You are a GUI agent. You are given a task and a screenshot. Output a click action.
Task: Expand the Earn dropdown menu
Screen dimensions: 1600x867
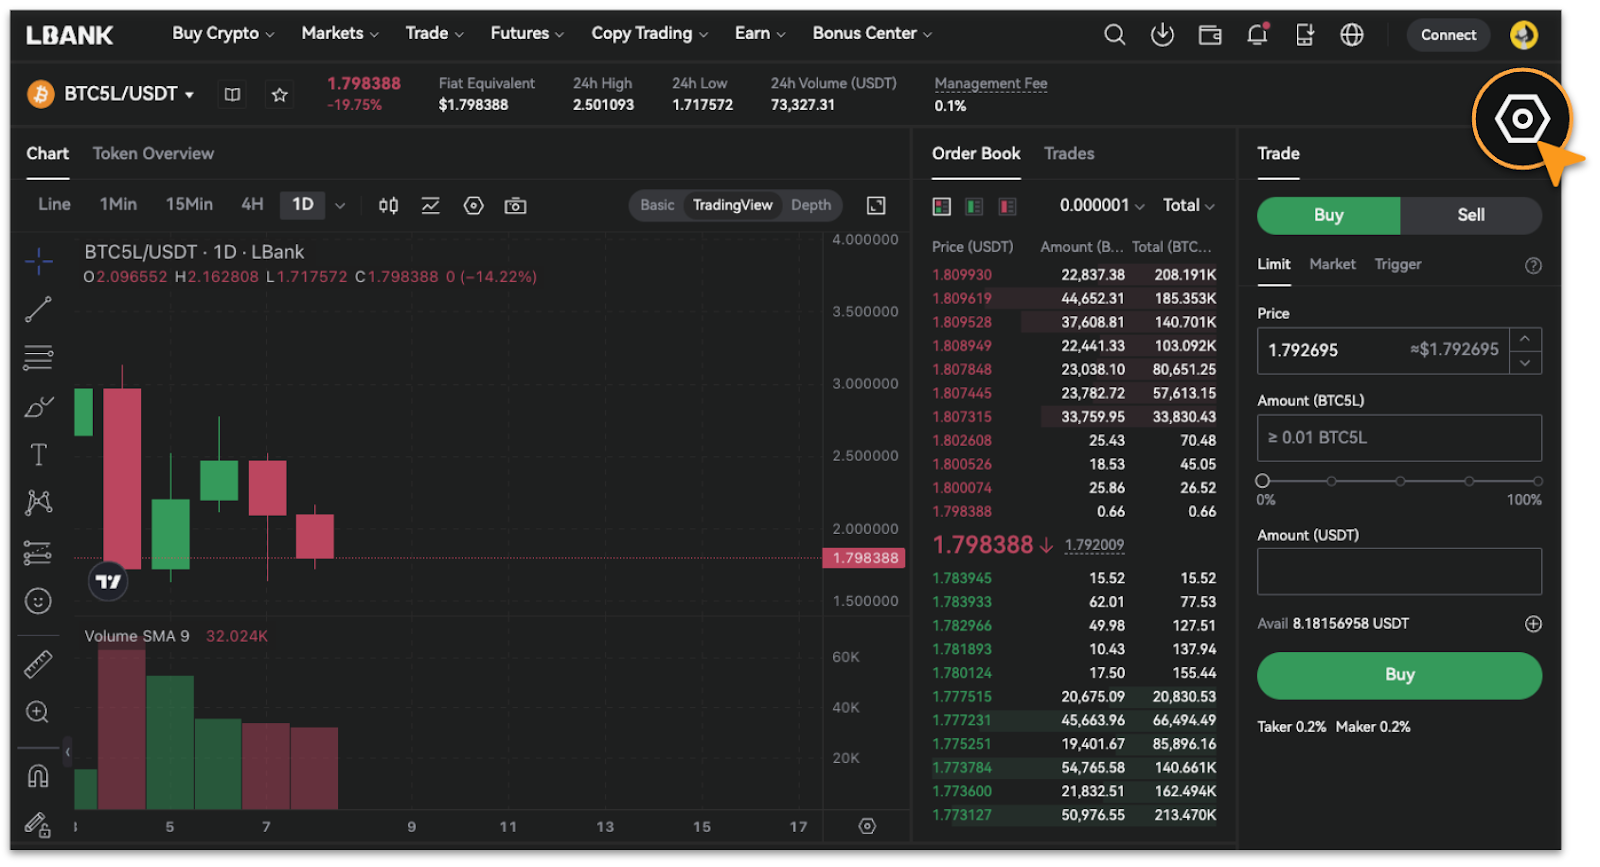(x=760, y=34)
